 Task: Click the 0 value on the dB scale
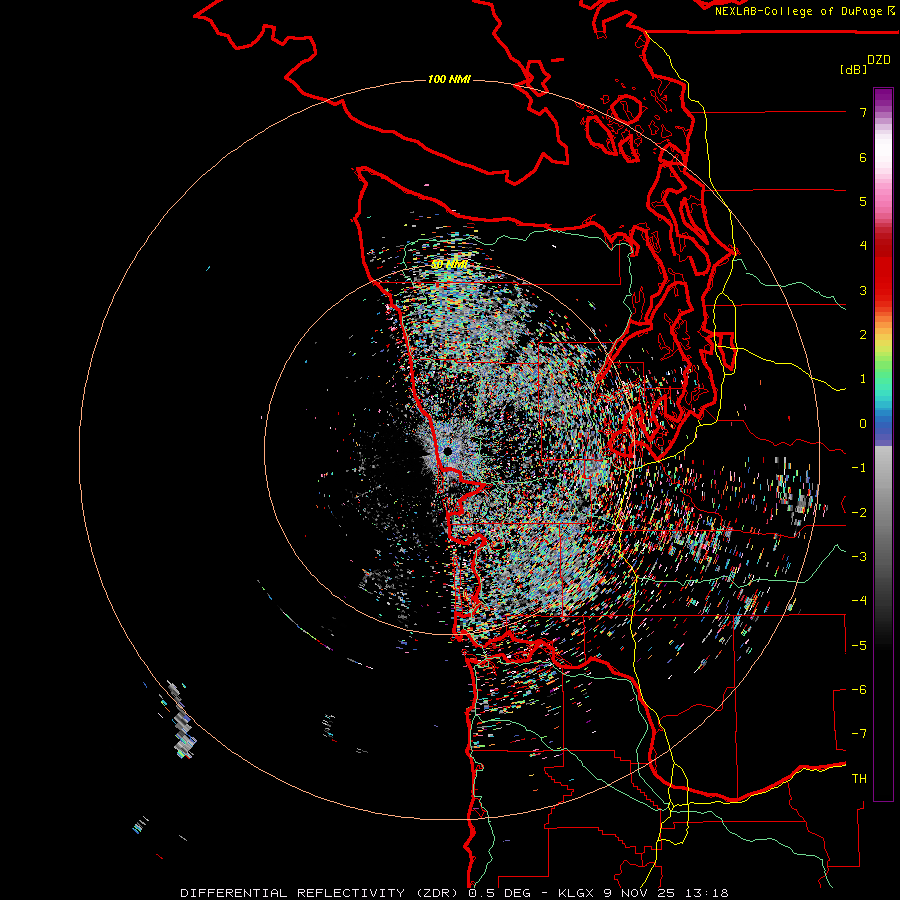tap(863, 424)
